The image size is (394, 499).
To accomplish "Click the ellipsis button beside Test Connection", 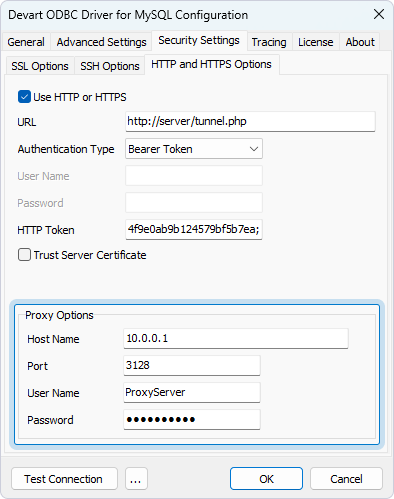I will (136, 479).
